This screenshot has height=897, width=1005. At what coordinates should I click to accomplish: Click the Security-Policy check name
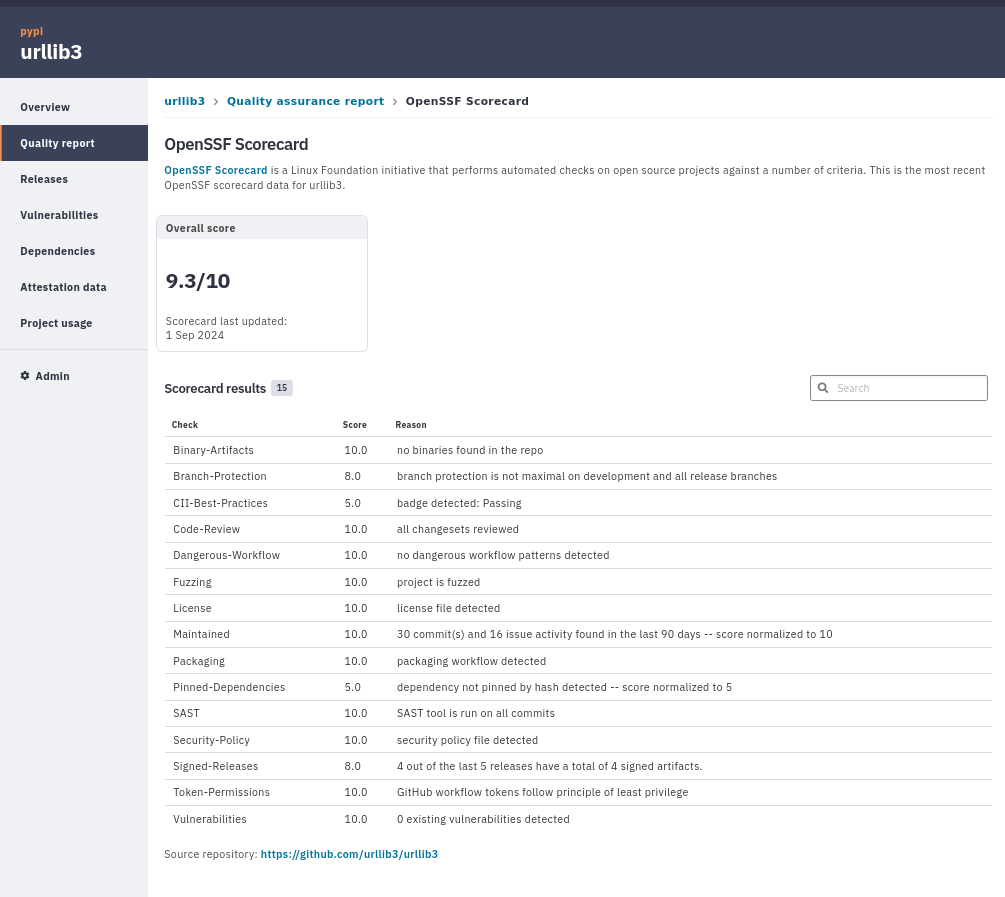click(212, 740)
